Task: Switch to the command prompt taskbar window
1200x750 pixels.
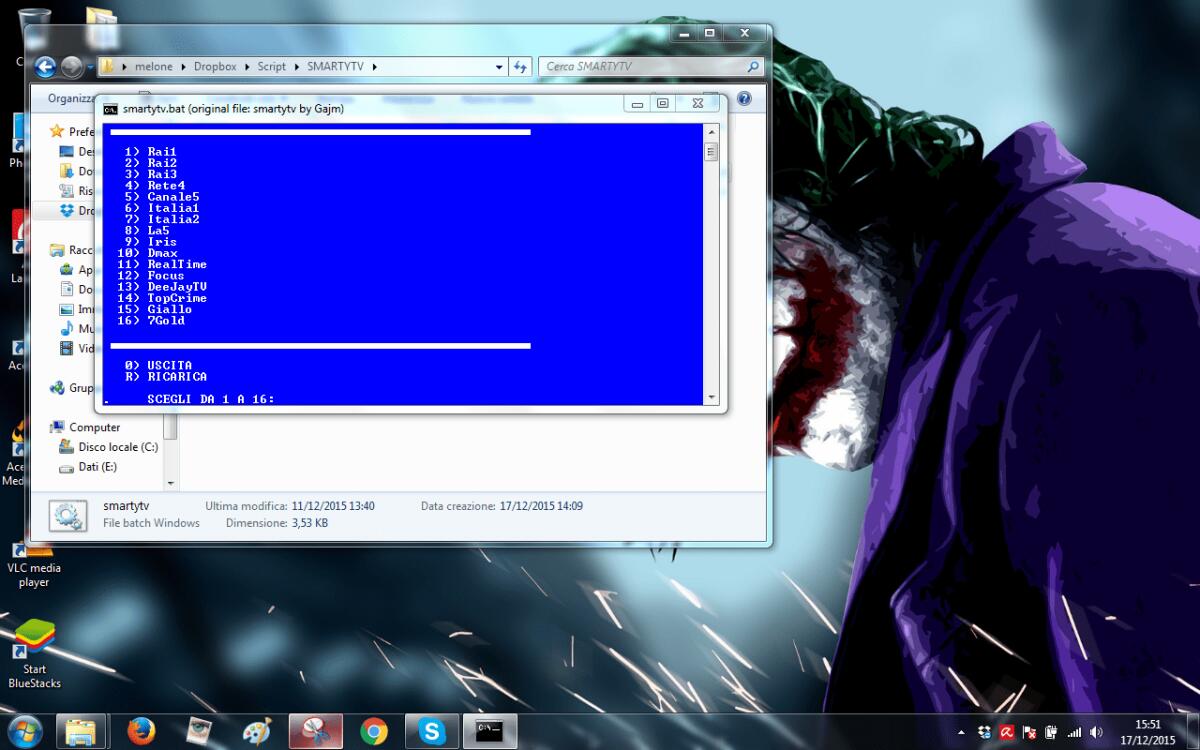Action: point(489,731)
